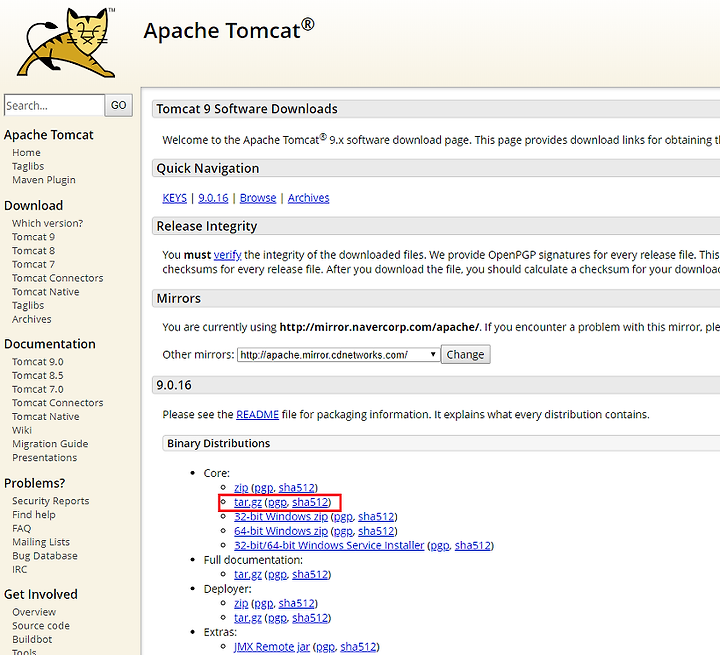
Task: Open sha512 for Windows Service Installer
Action: (x=472, y=546)
